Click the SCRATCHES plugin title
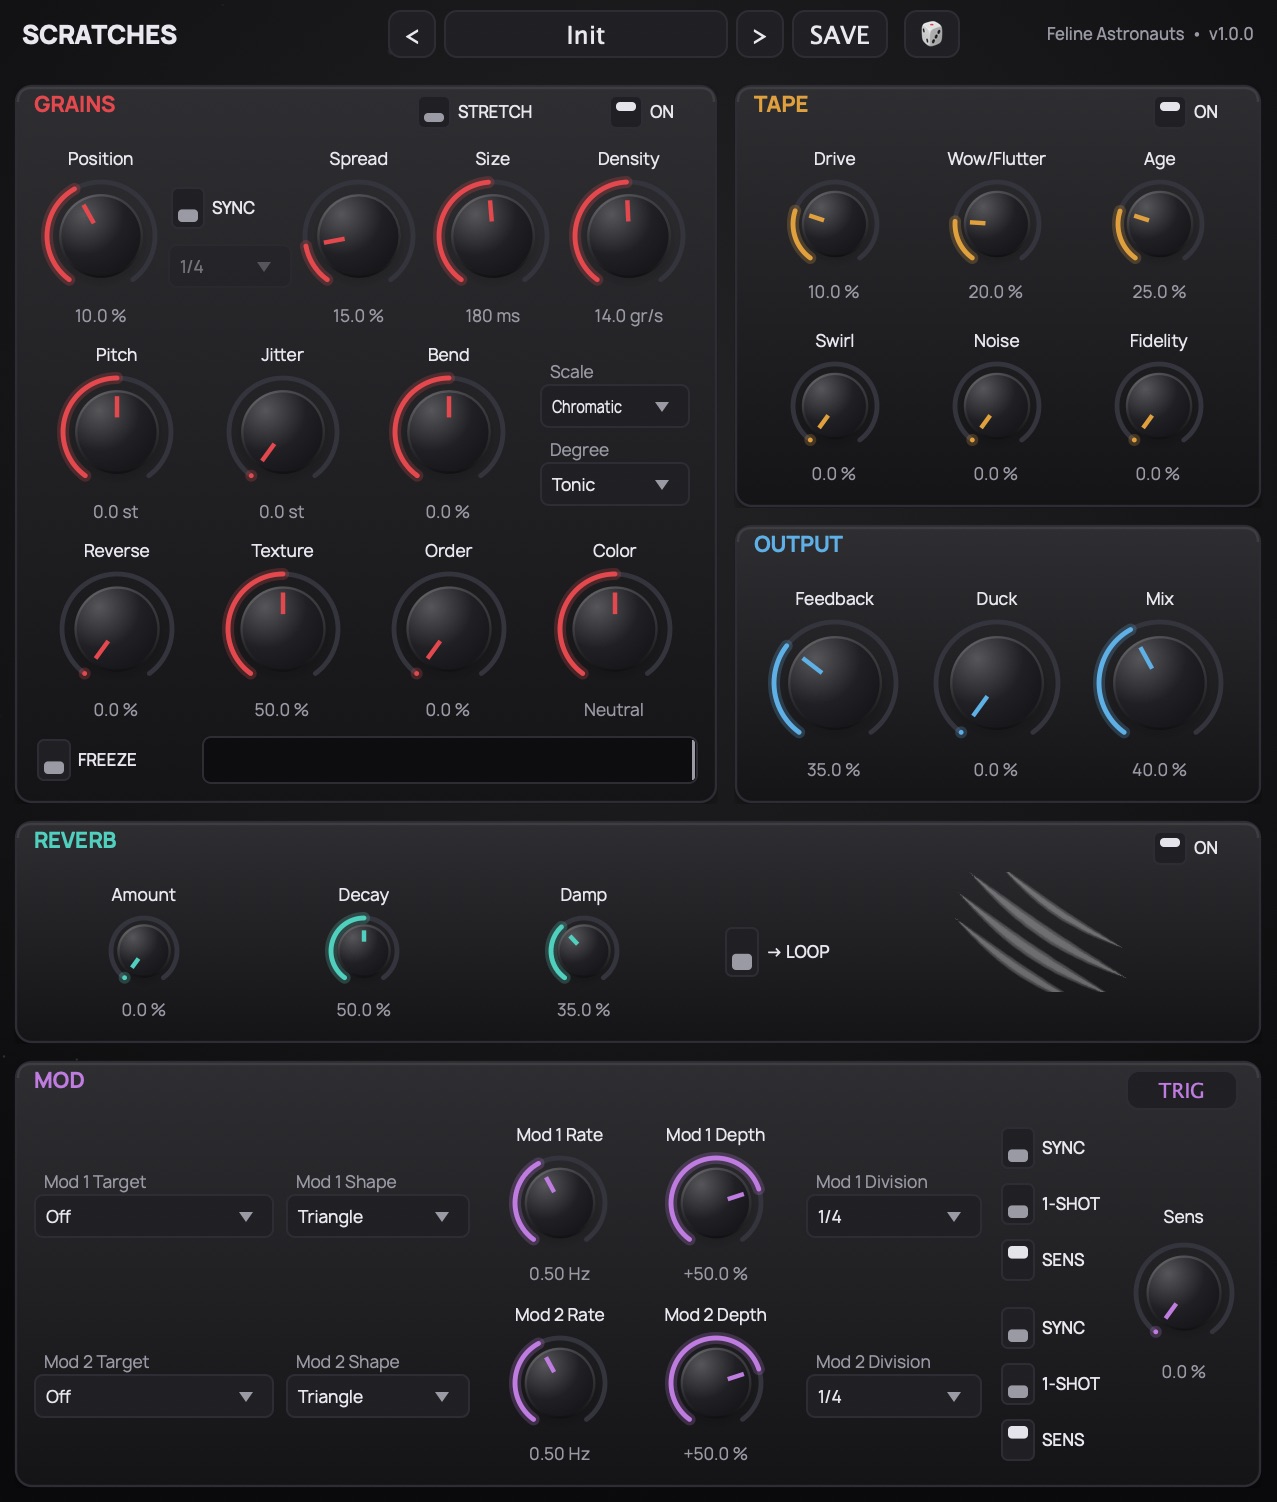The image size is (1277, 1502). [99, 35]
